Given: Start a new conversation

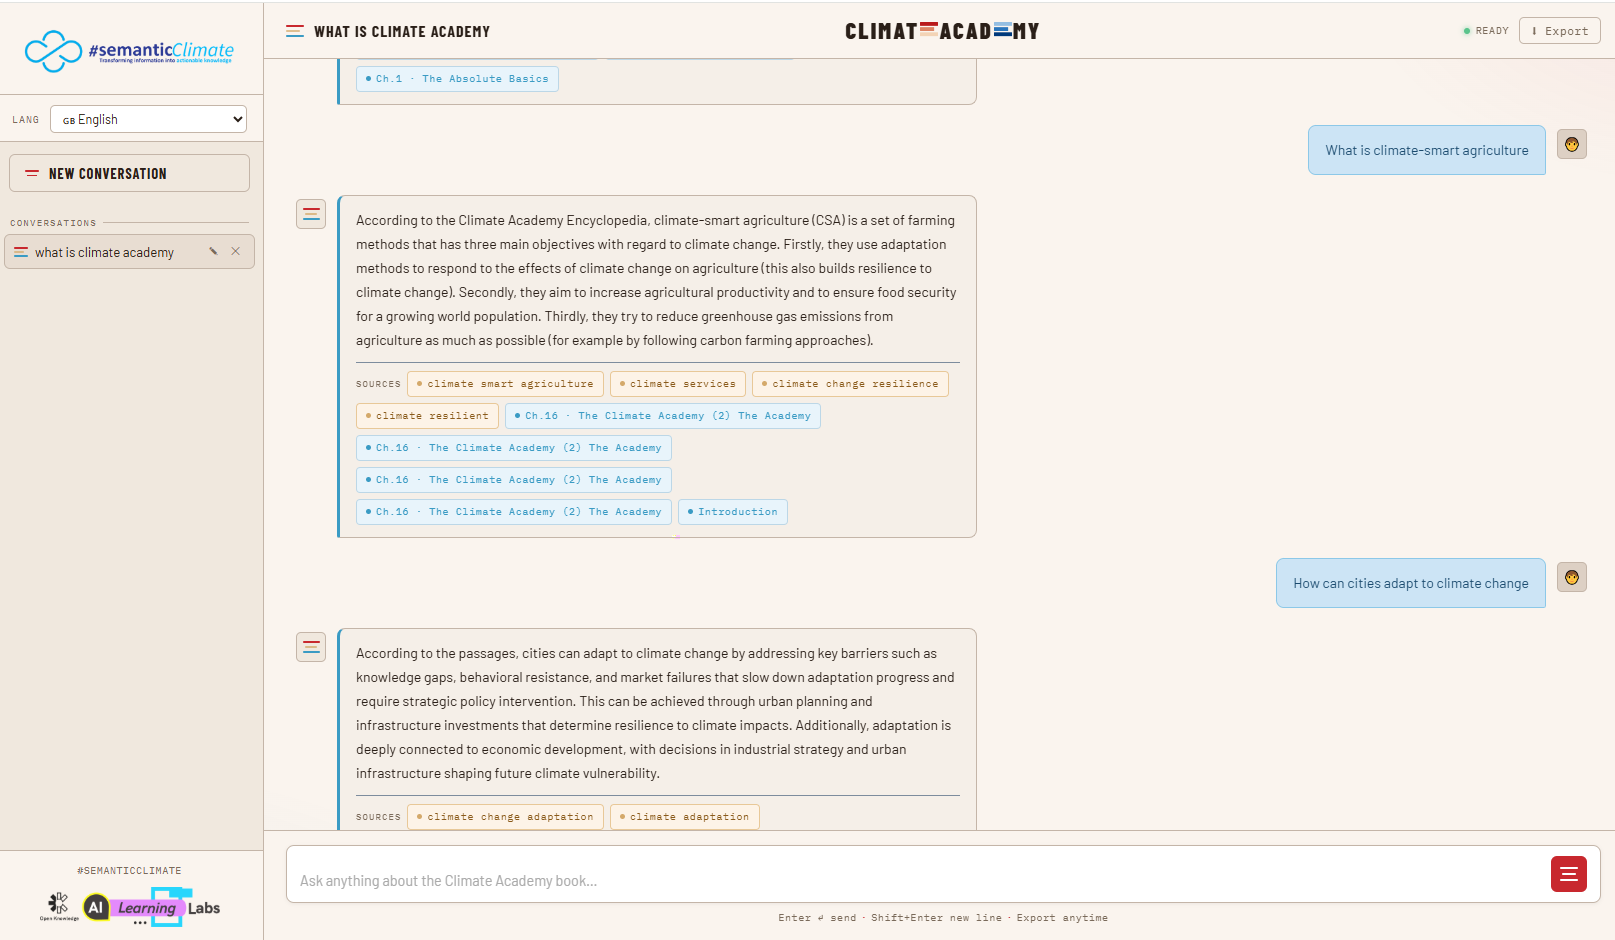Looking at the screenshot, I should click(x=129, y=173).
